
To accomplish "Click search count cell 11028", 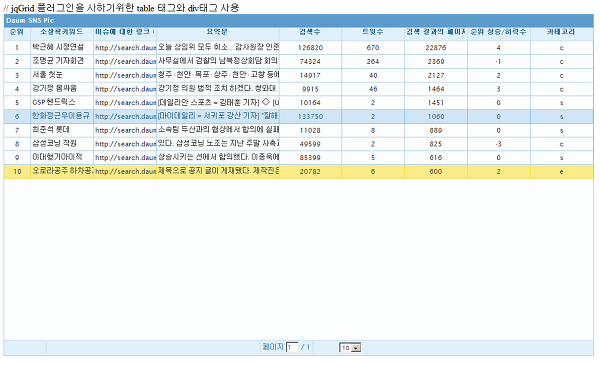I will click(310, 130).
